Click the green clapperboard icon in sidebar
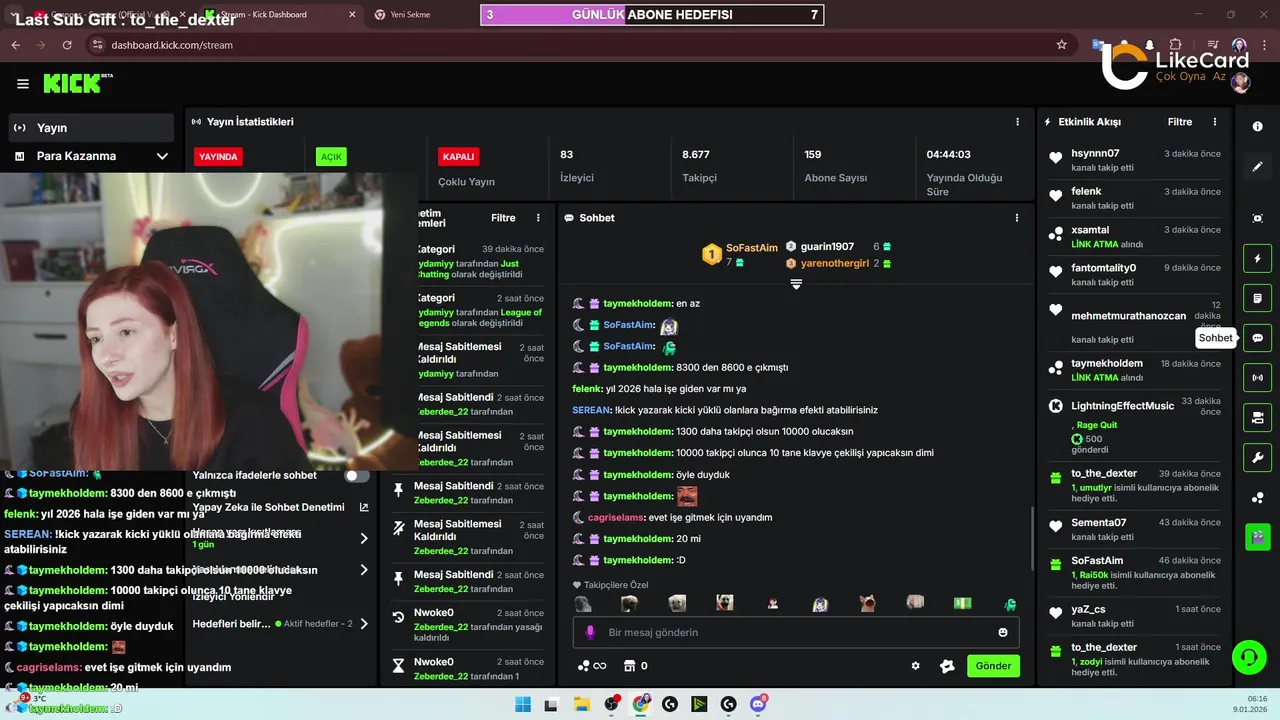The height and width of the screenshot is (720, 1280). (1258, 537)
